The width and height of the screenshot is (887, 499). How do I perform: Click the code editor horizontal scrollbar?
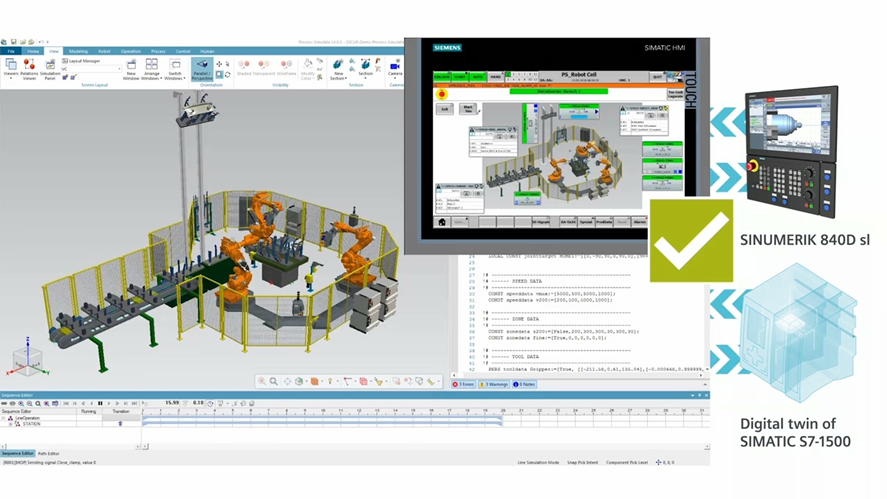click(577, 375)
